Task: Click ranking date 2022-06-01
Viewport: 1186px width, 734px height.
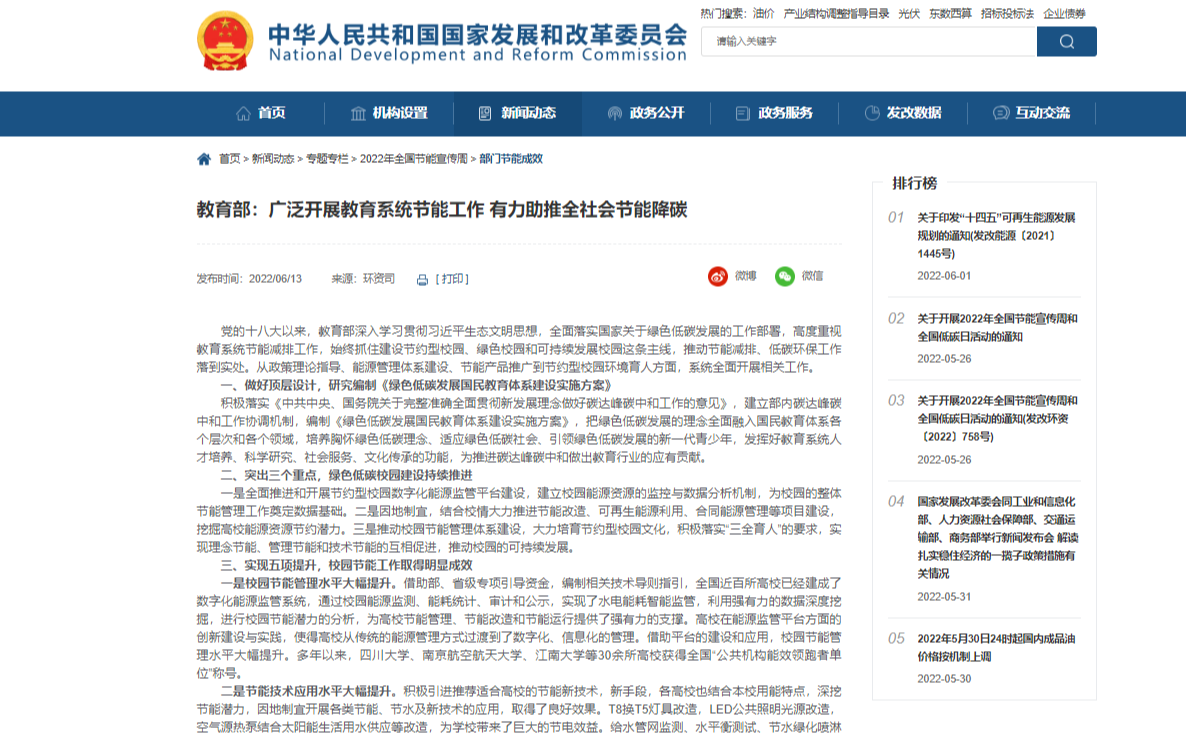Action: tap(944, 276)
